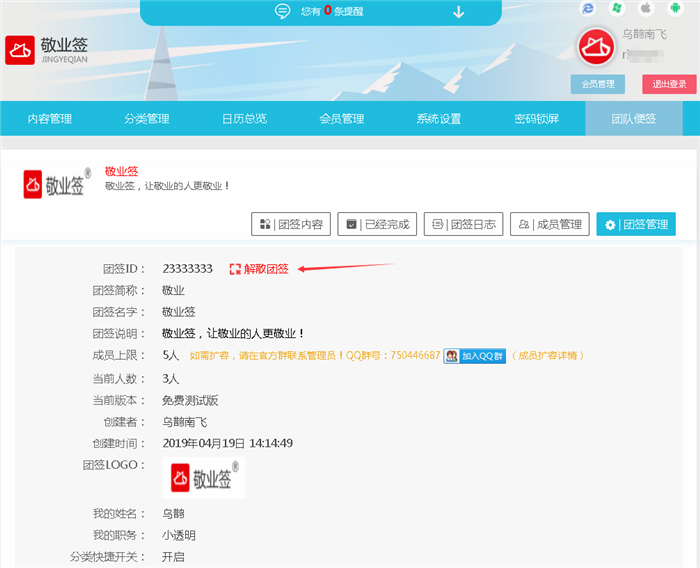The image size is (700, 568).
Task: Select 团队便签 navigation tab
Action: [633, 118]
